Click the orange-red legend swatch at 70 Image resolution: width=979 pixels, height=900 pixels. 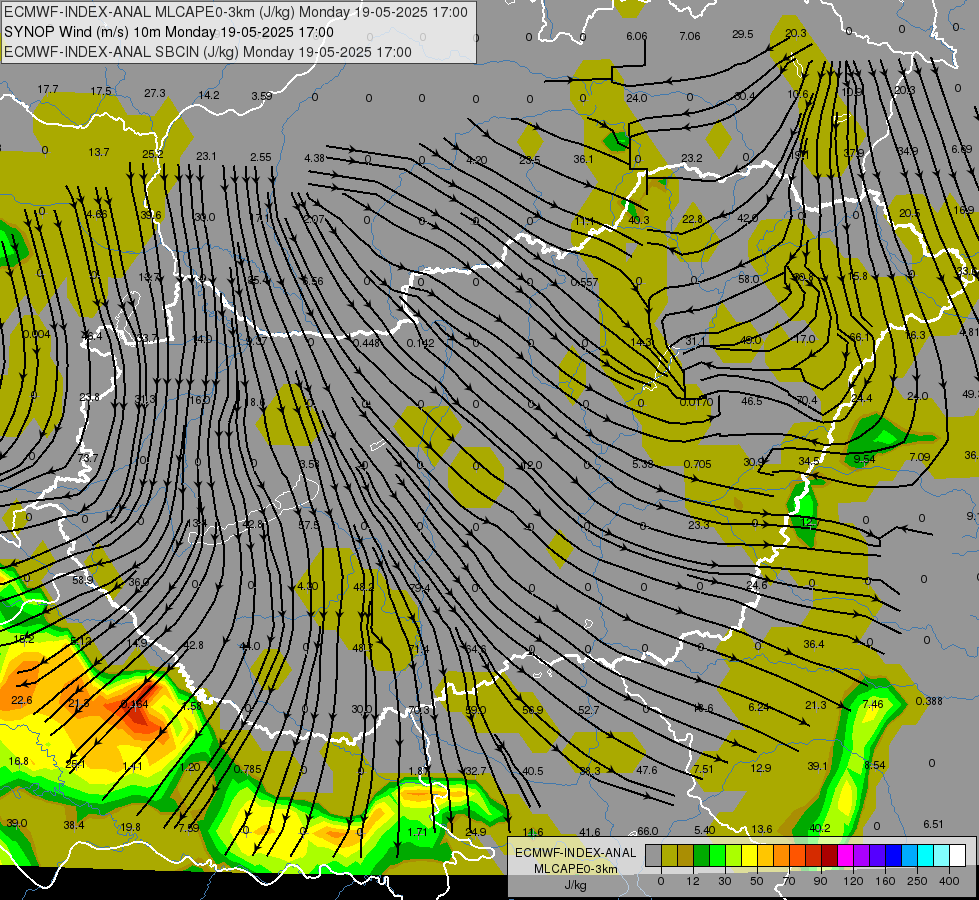click(x=797, y=856)
